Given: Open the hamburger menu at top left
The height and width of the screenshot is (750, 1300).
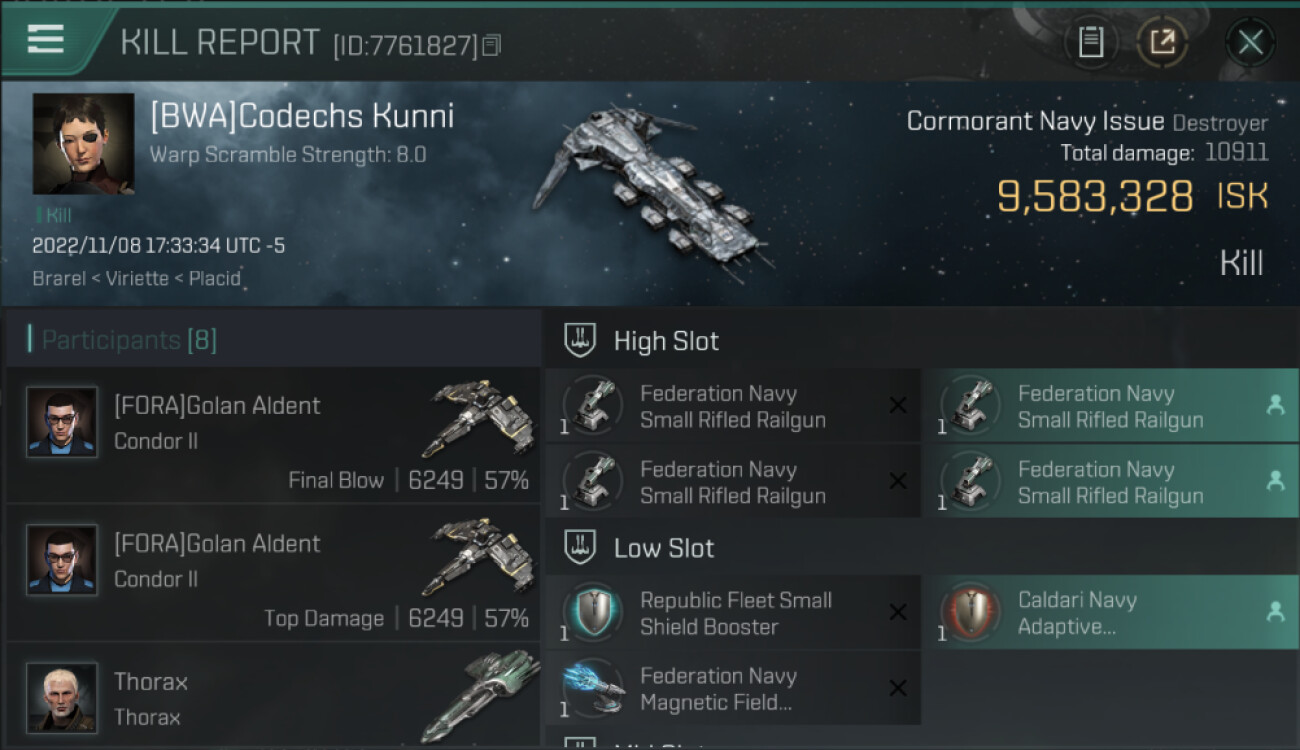Looking at the screenshot, I should point(46,40).
